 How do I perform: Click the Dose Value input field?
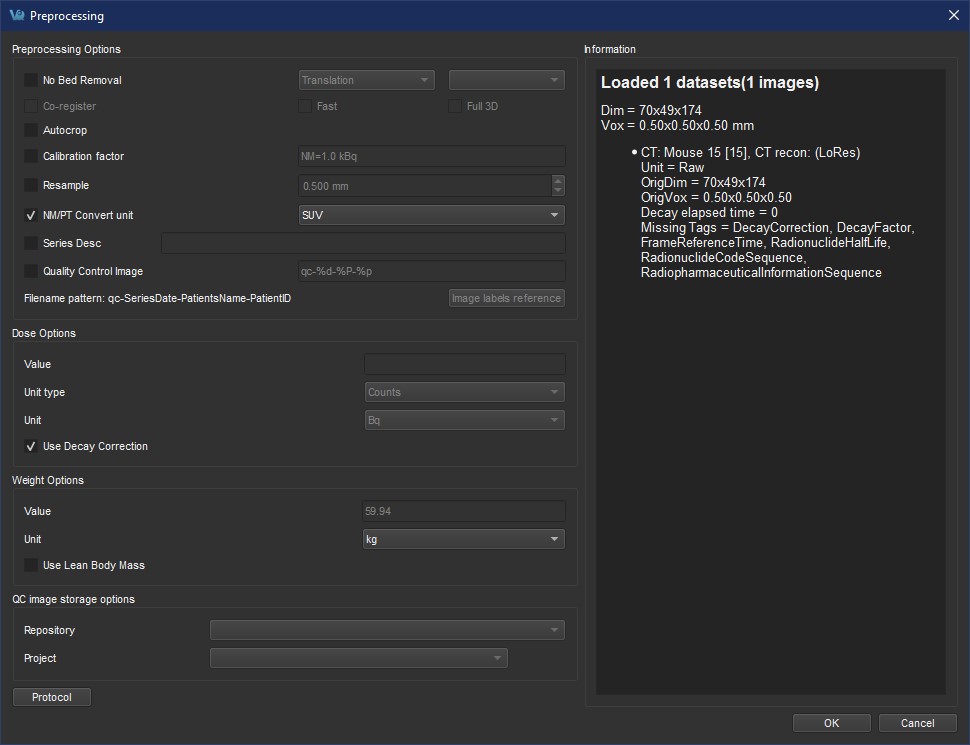tap(463, 364)
